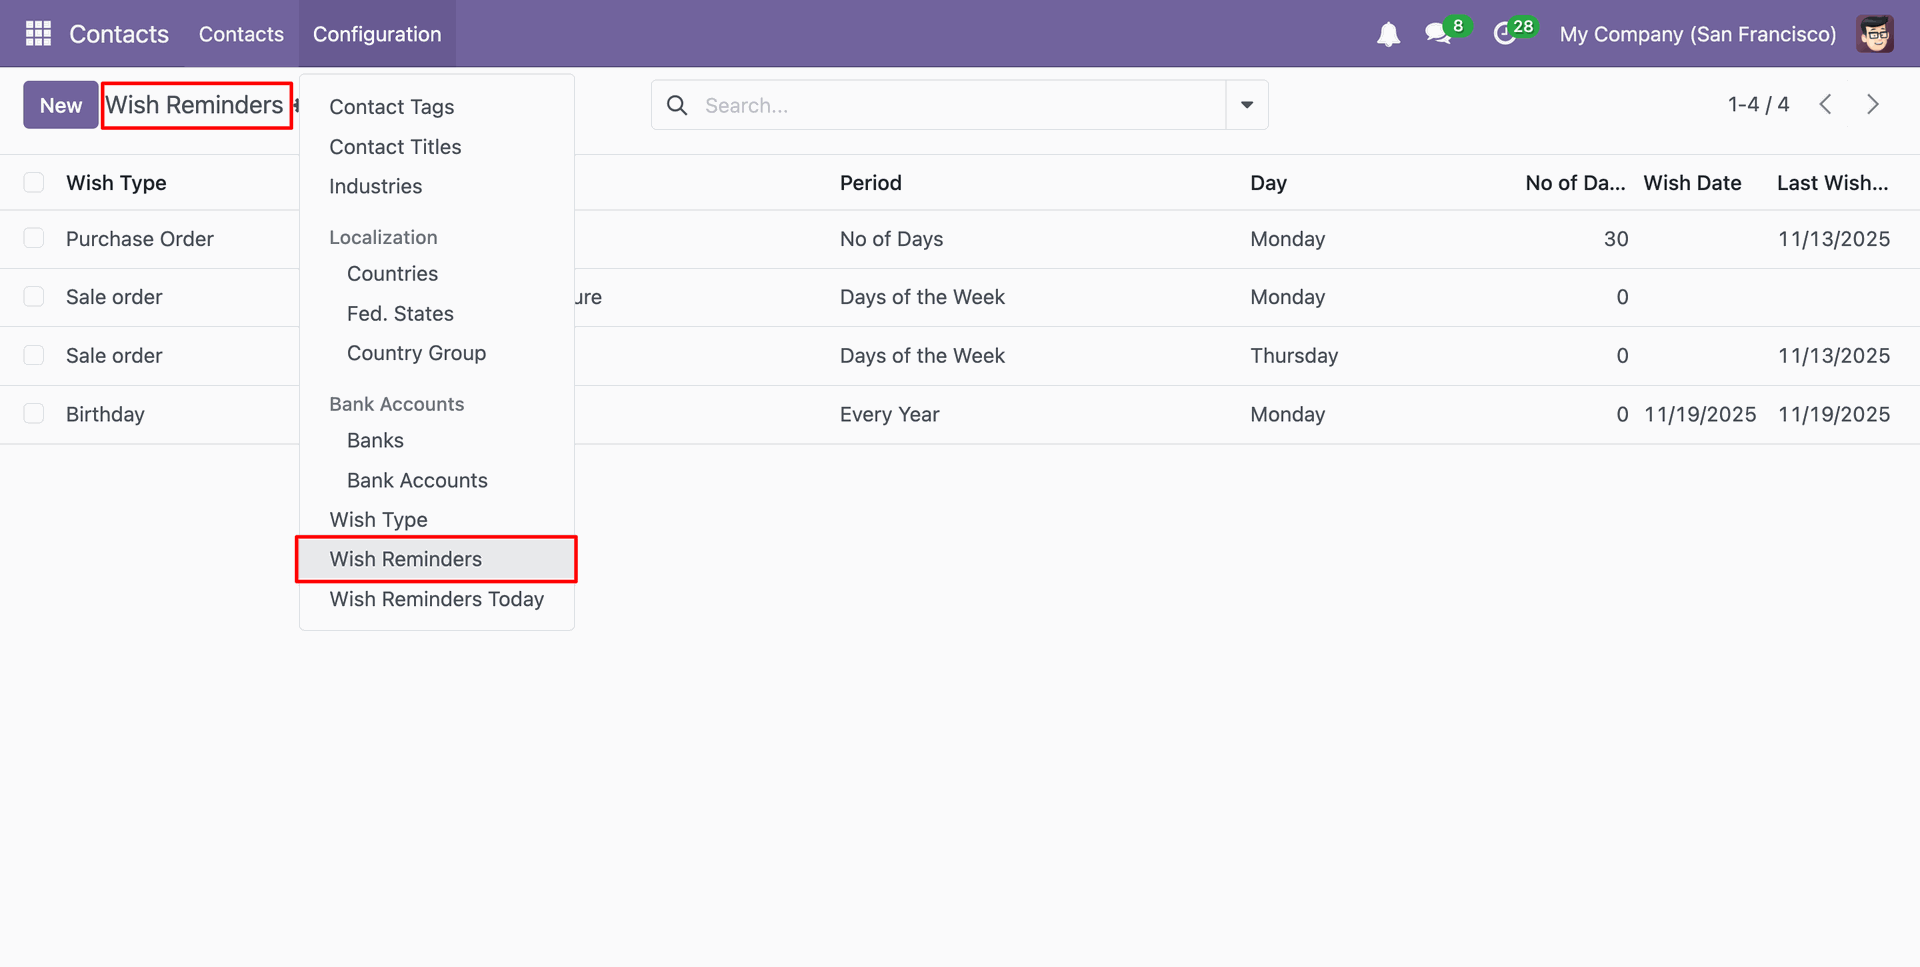The image size is (1920, 967).
Task: Toggle the select-all checkbox in the header
Action: click(x=34, y=182)
